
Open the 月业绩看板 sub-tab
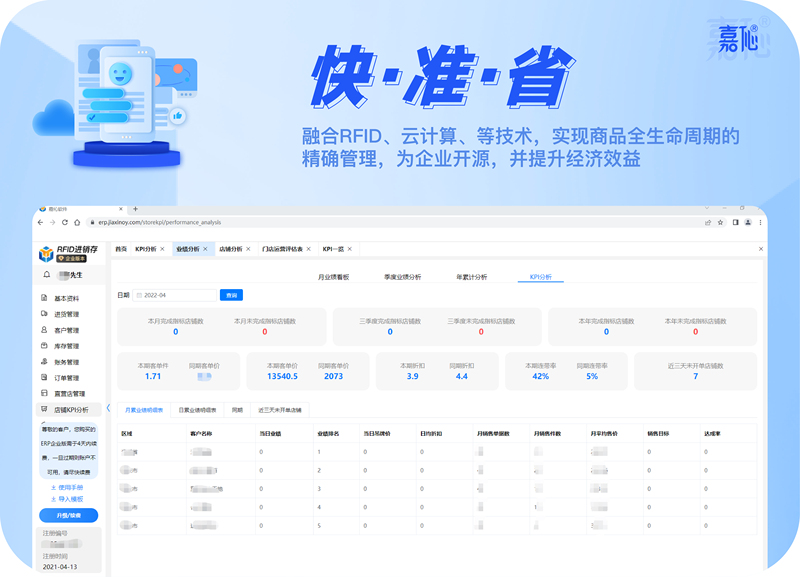(334, 277)
